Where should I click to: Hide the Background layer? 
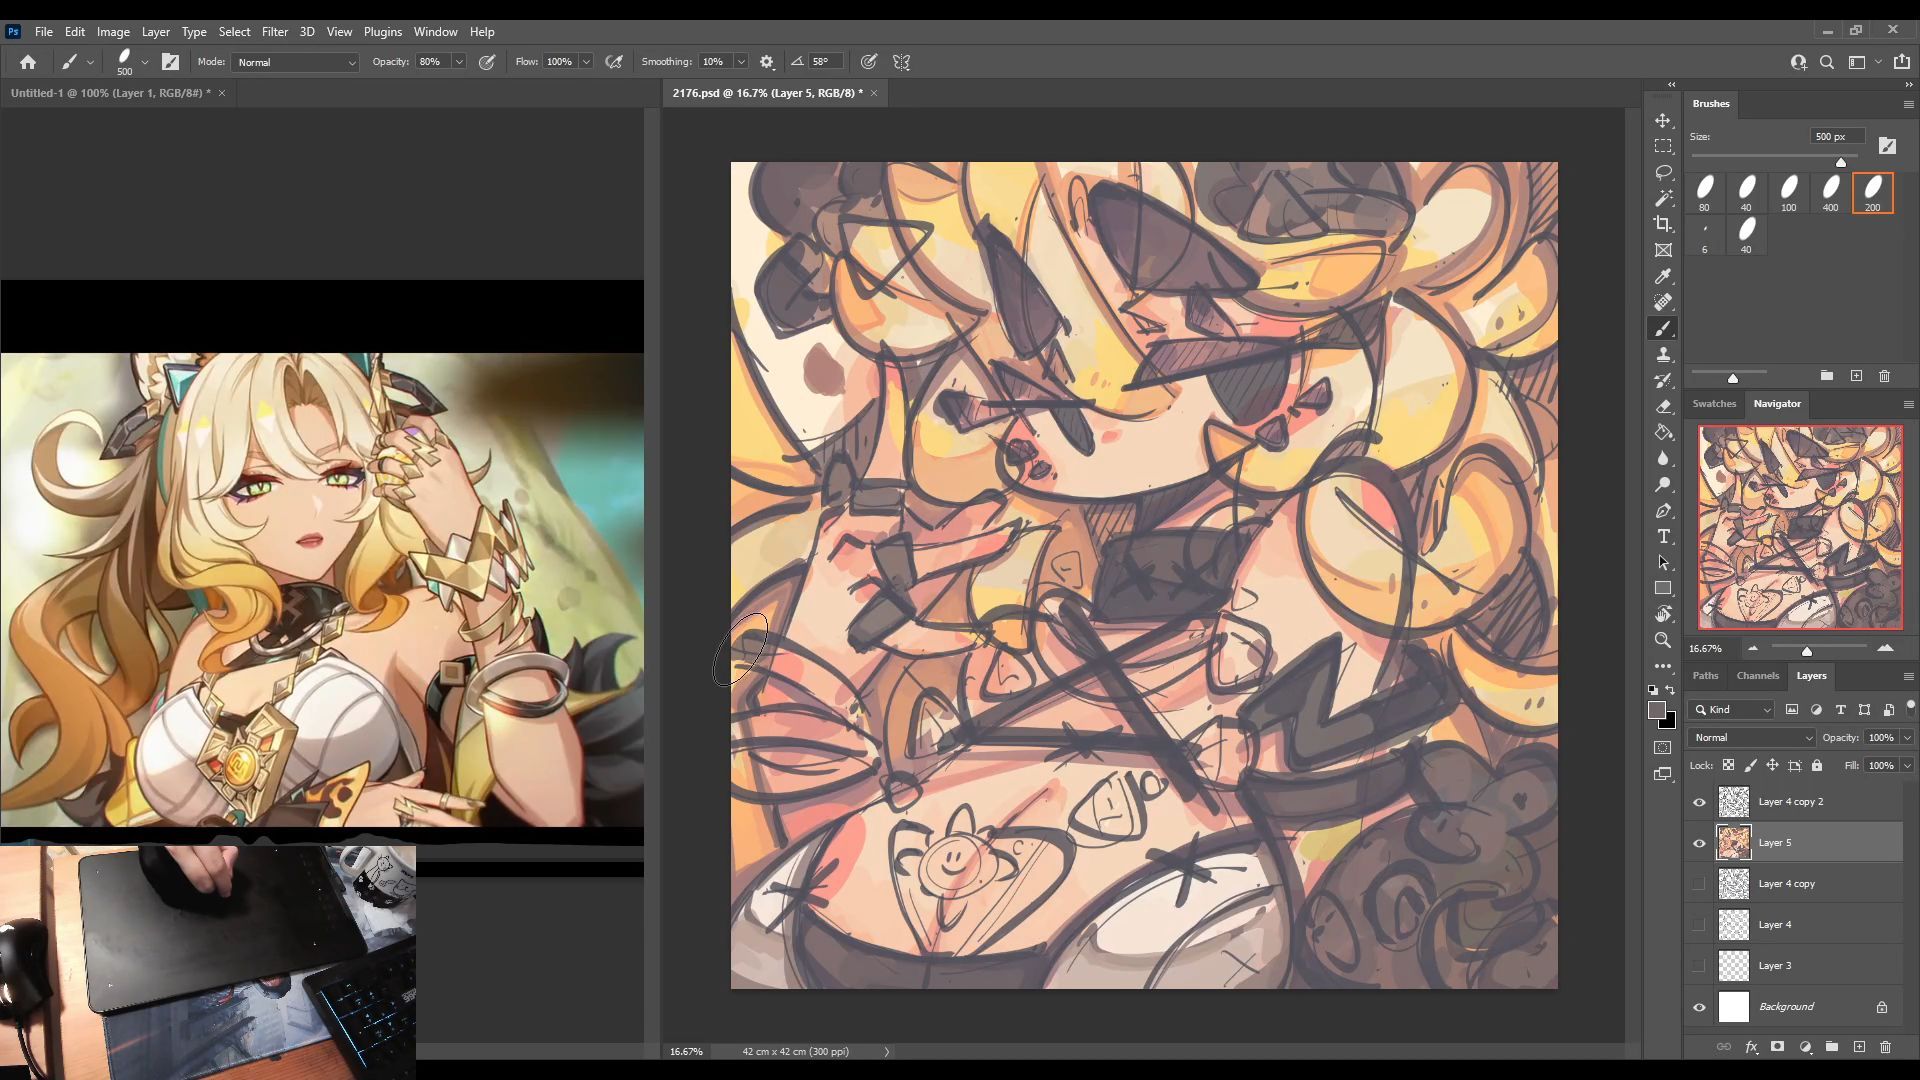pos(1699,1007)
